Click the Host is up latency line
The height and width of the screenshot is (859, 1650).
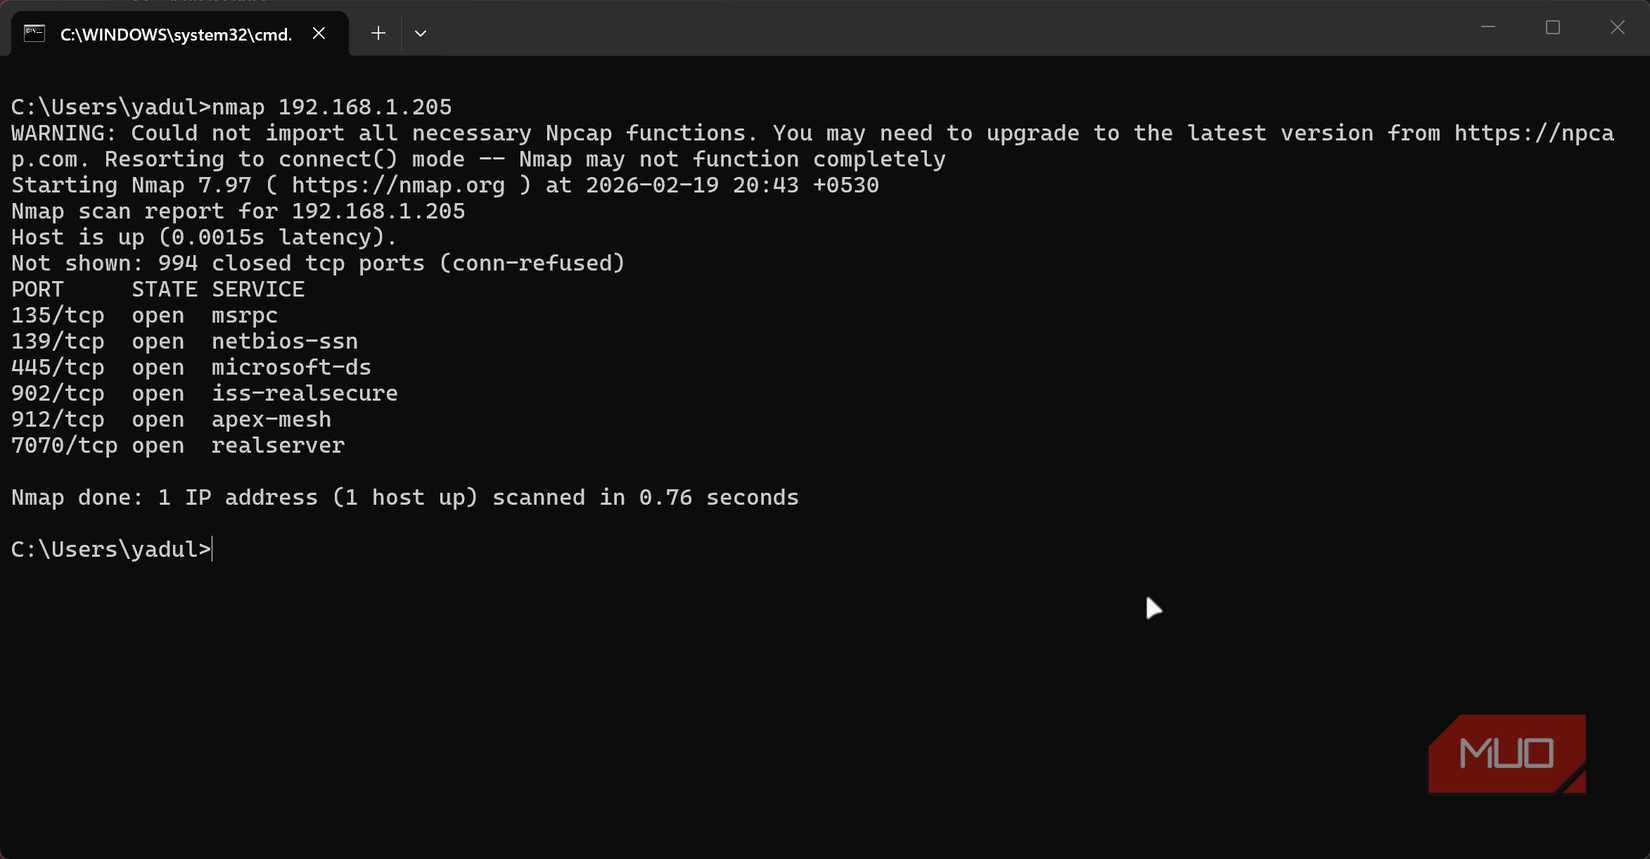200,237
